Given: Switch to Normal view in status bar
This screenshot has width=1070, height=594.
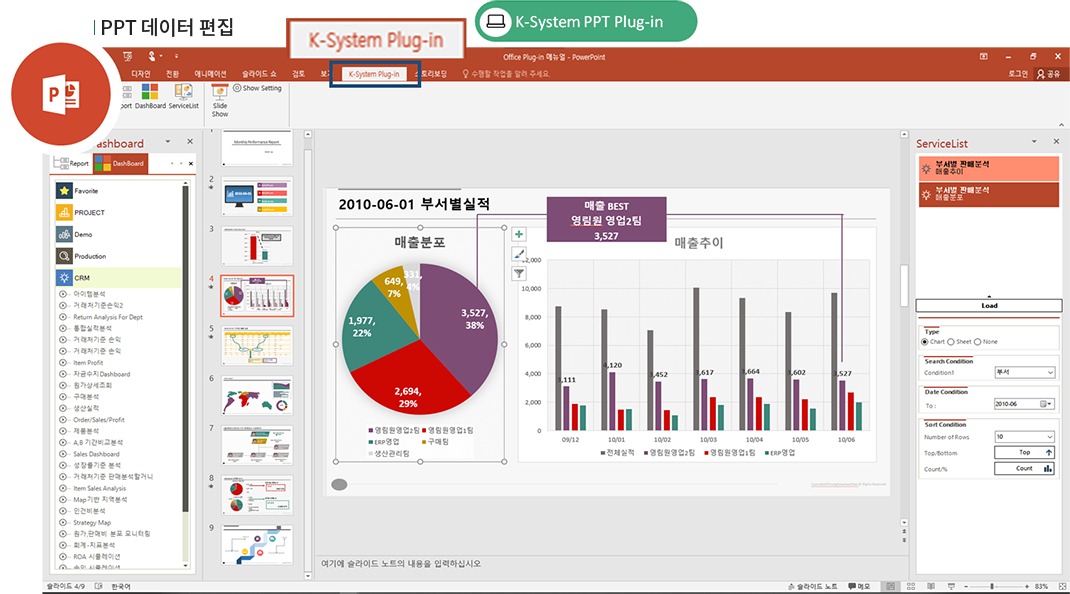Looking at the screenshot, I should click(891, 586).
